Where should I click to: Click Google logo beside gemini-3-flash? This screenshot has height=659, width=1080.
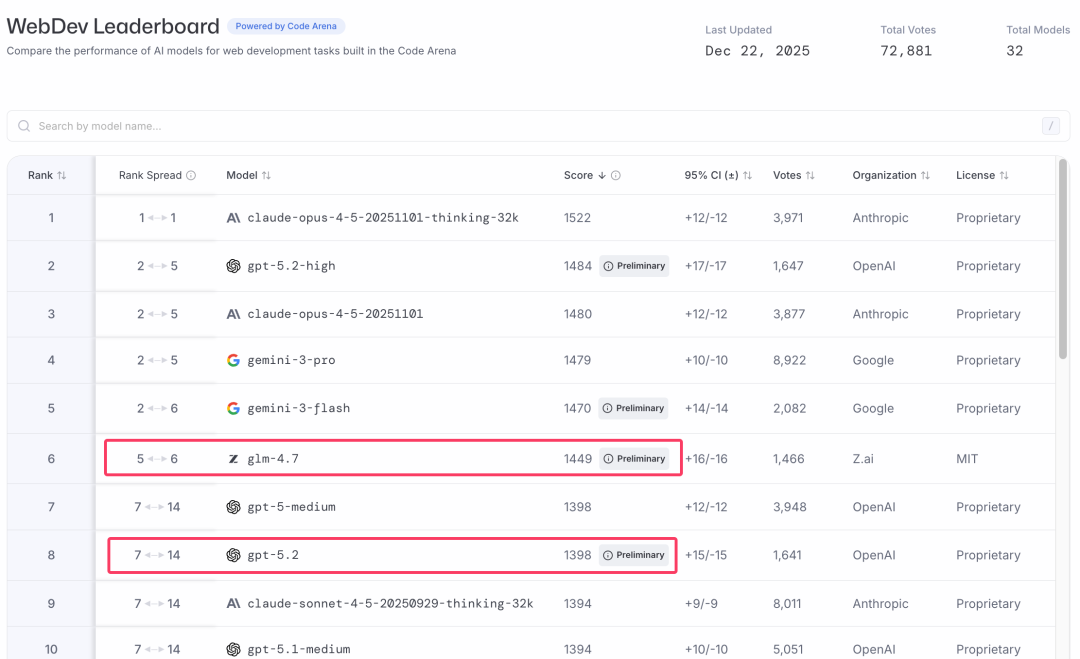tap(233, 408)
